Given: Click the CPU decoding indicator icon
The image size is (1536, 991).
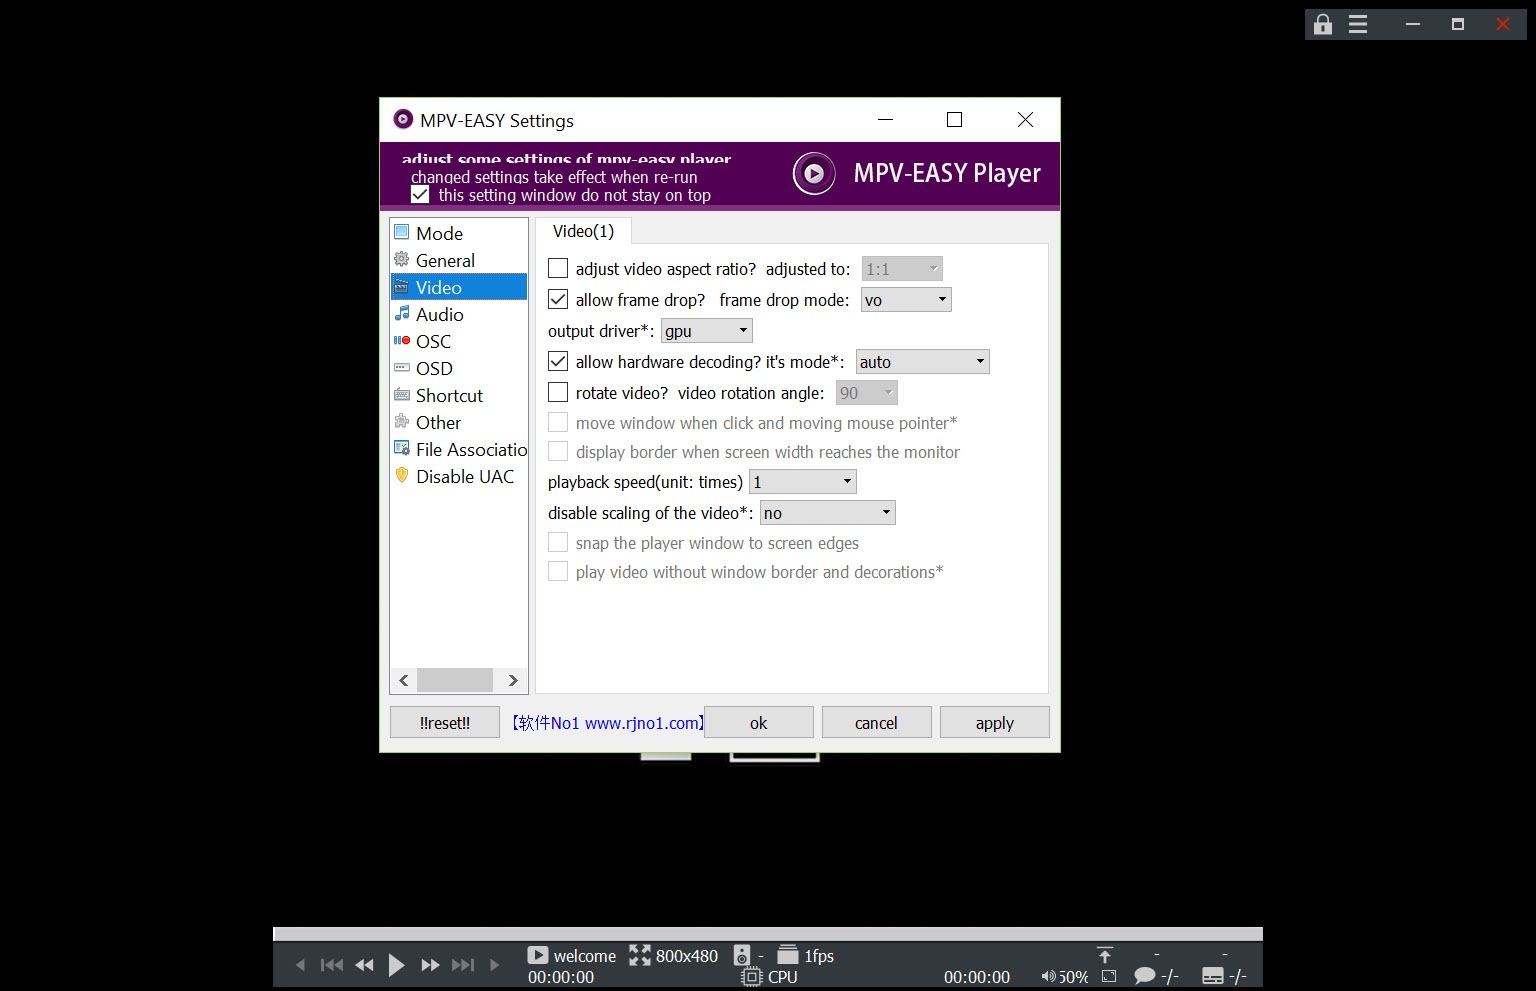Looking at the screenshot, I should [751, 976].
